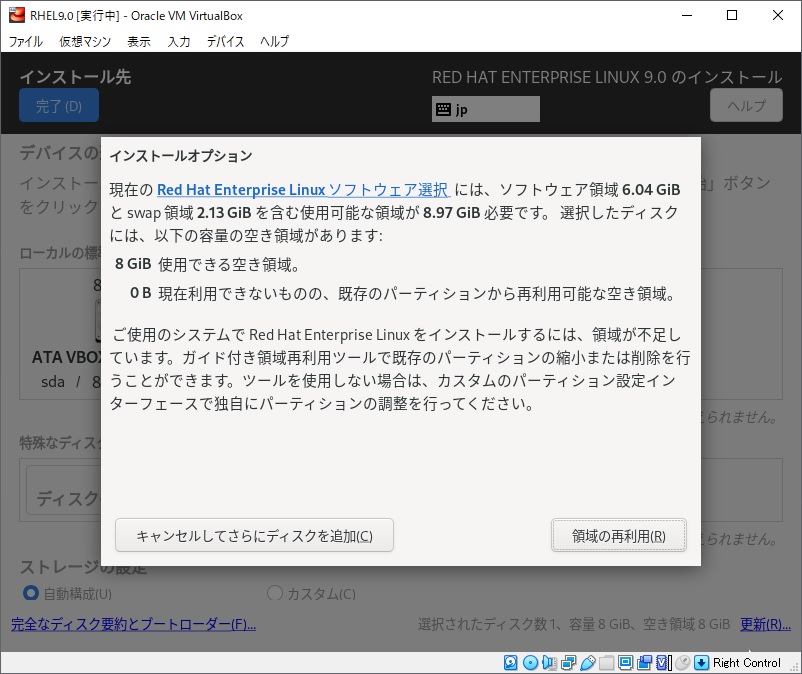Viewport: 802px width, 674px height.
Task: Click the インストールオプション dialog title
Action: (181, 155)
